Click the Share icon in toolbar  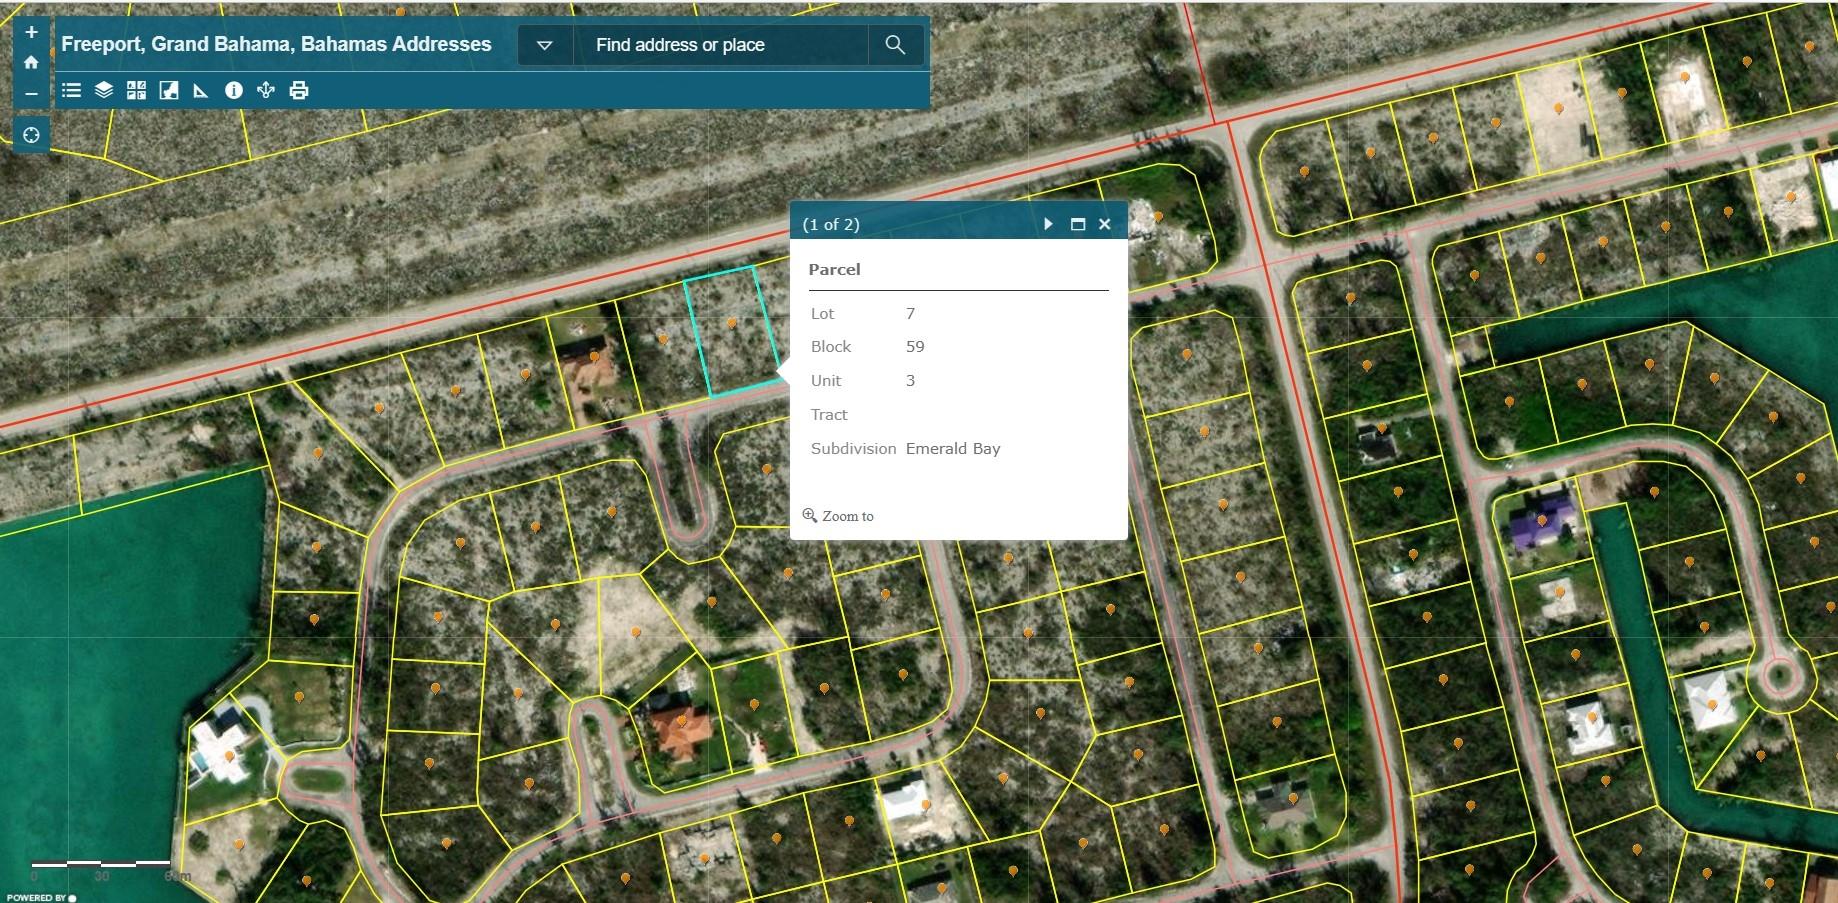click(266, 91)
